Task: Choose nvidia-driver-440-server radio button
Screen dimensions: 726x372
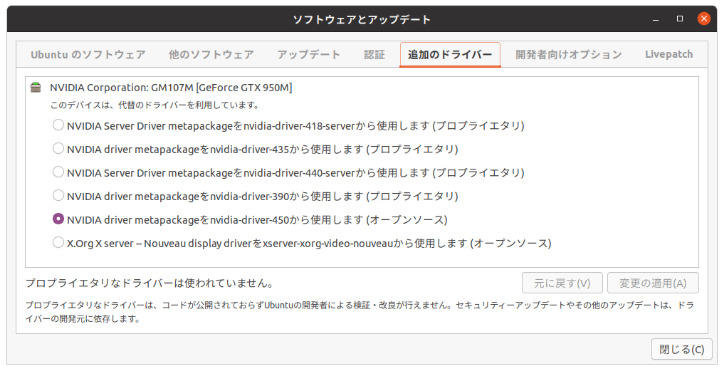Action: [x=58, y=172]
